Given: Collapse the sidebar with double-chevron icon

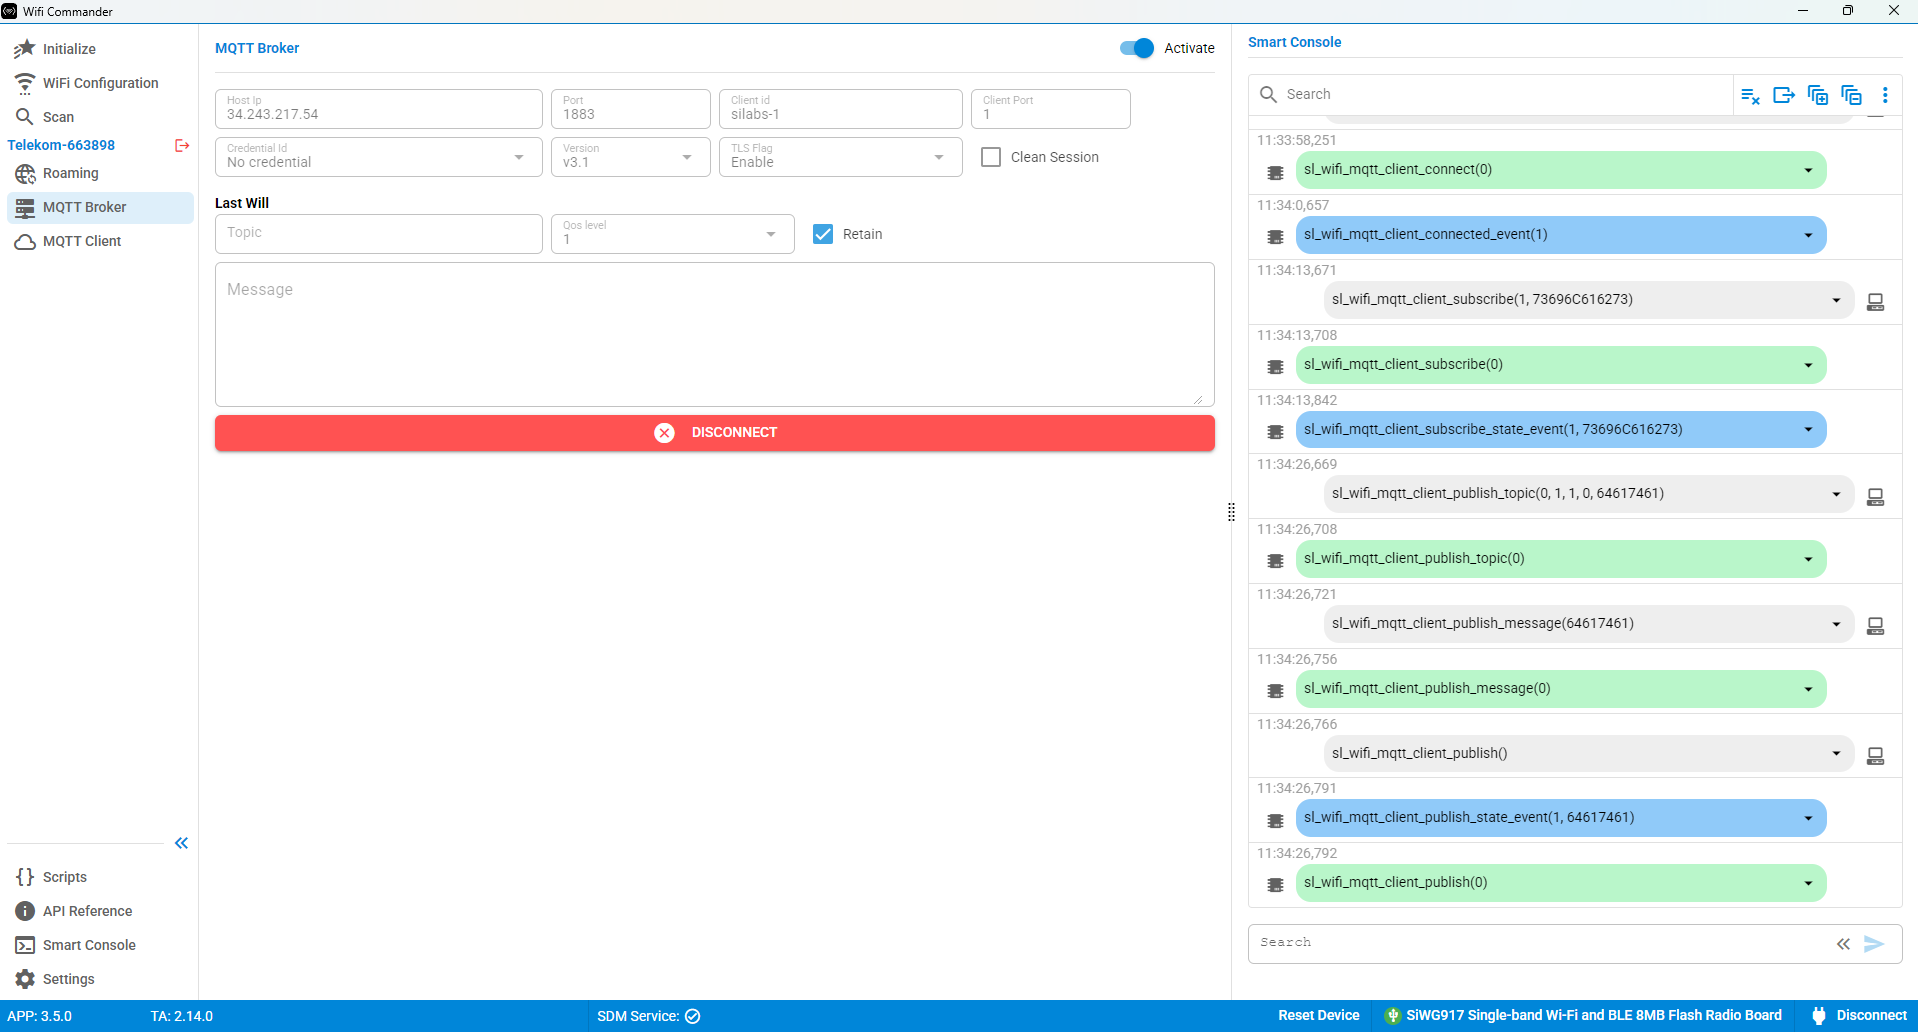Looking at the screenshot, I should [x=181, y=843].
